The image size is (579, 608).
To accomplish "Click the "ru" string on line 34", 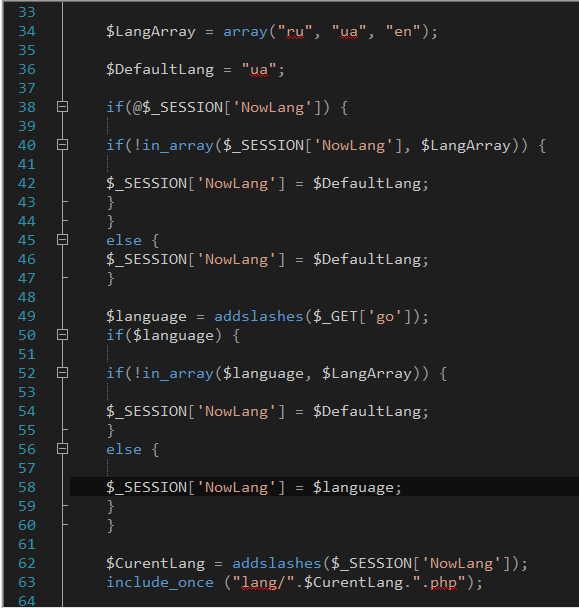I will [x=295, y=32].
